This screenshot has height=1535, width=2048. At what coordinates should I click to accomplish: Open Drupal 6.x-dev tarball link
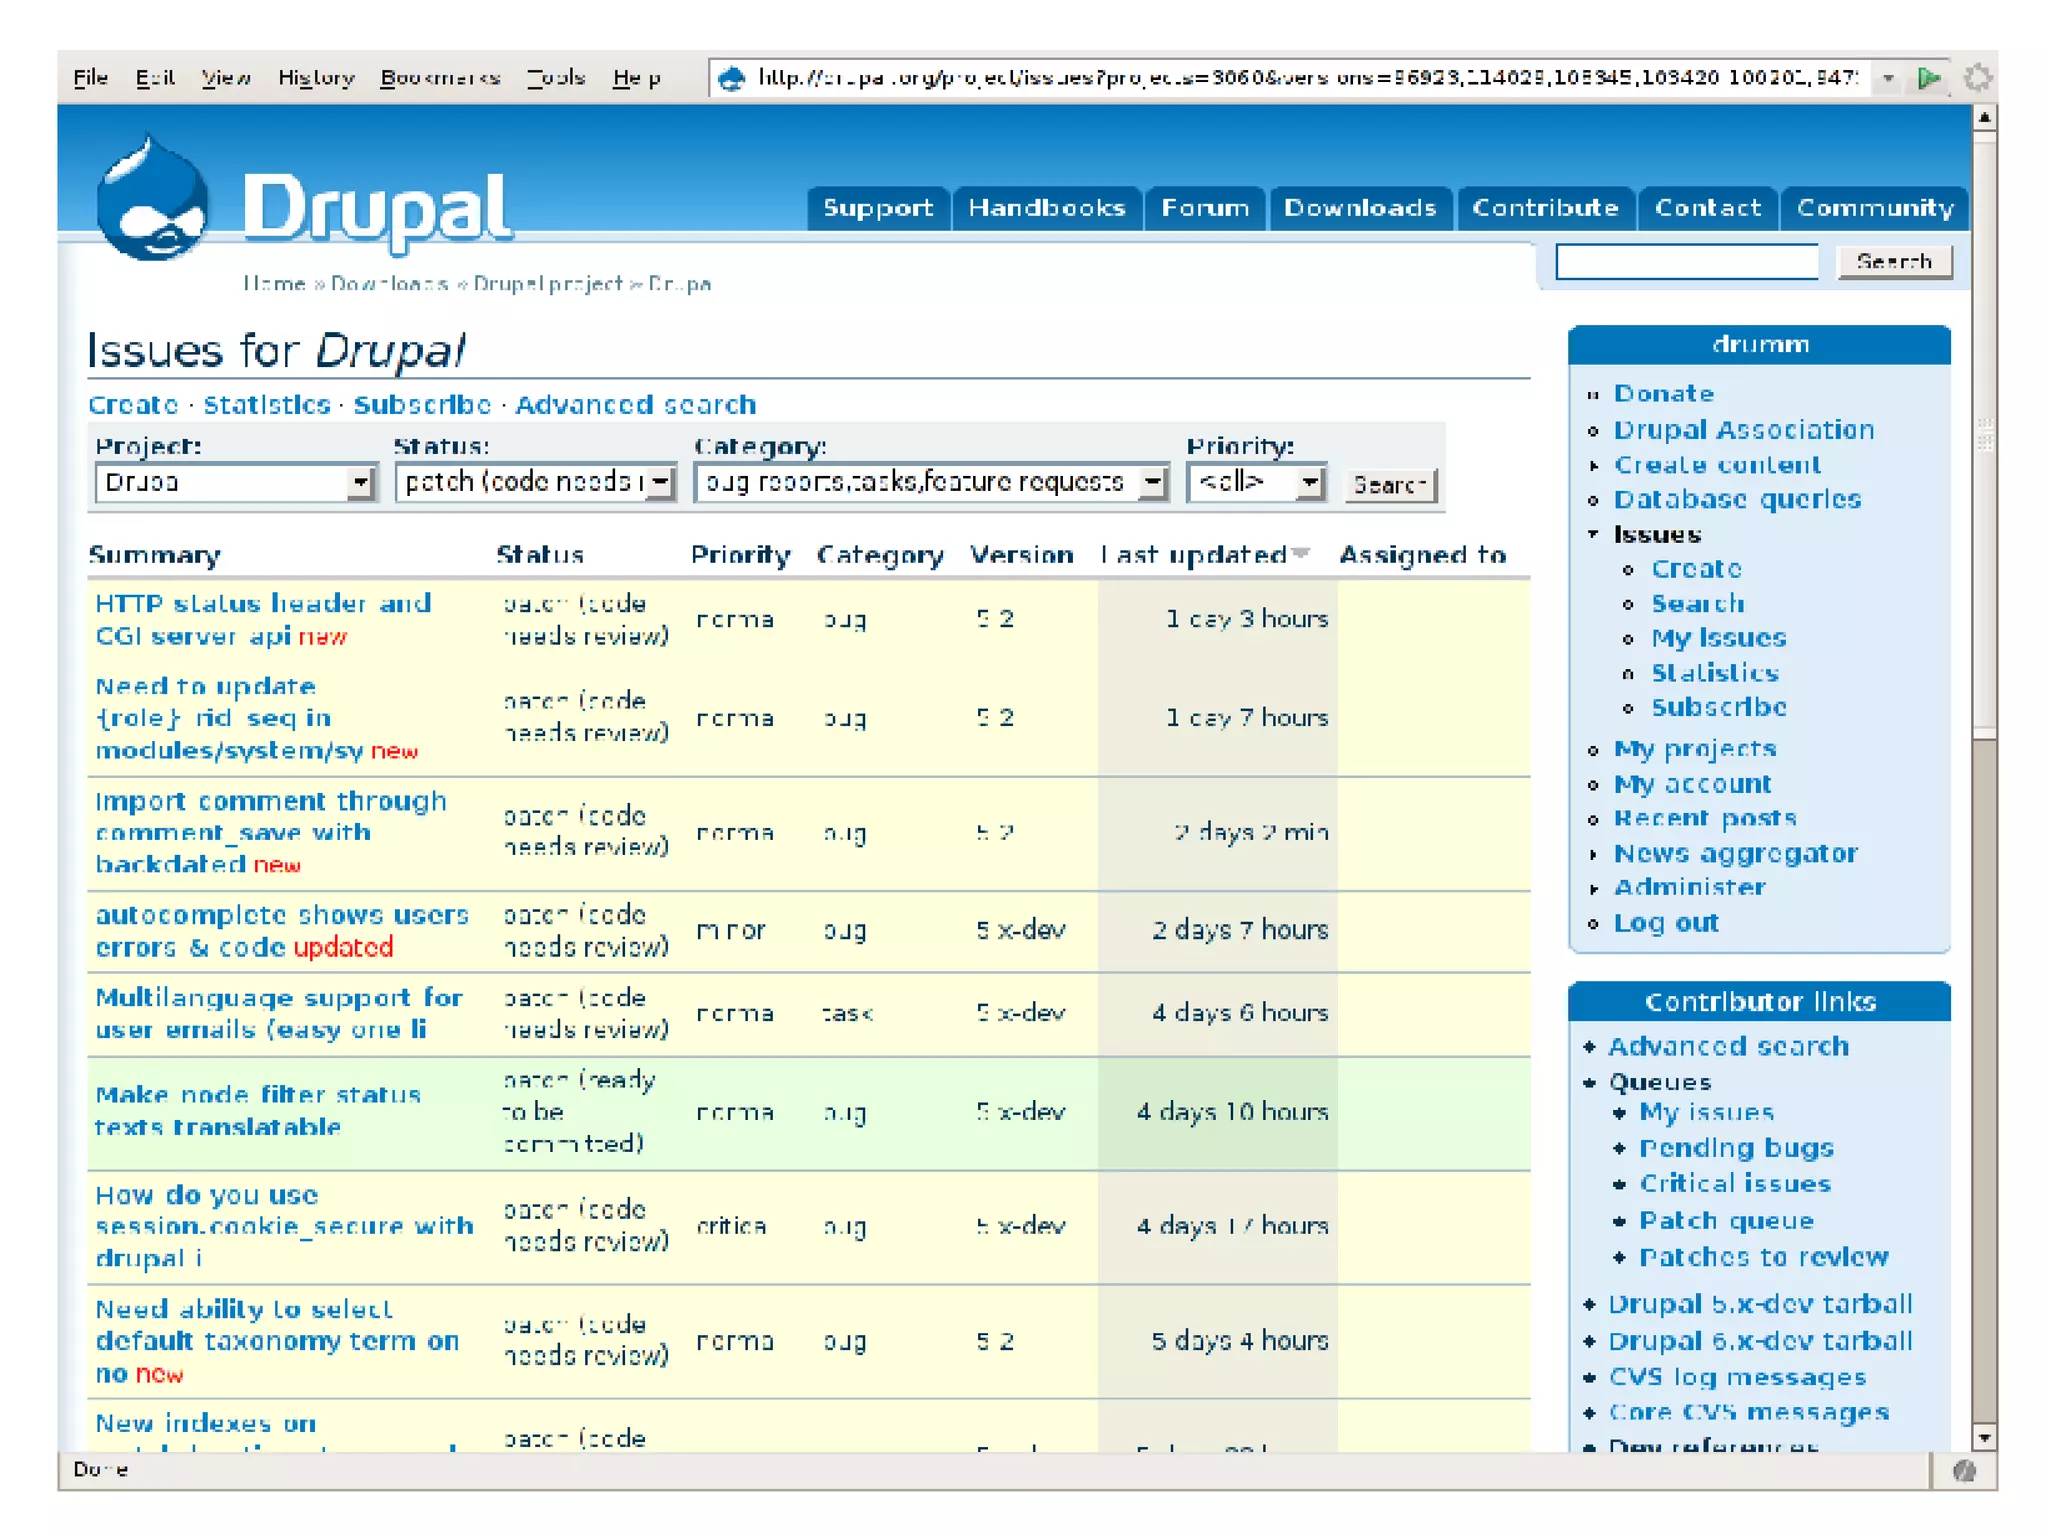(1760, 1341)
